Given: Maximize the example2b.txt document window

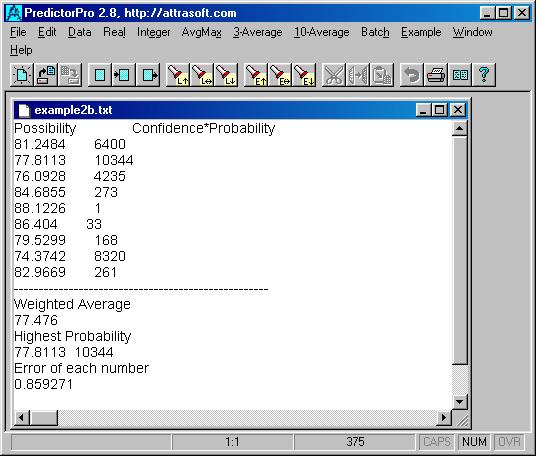Looking at the screenshot, I should pyautogui.click(x=440, y=110).
